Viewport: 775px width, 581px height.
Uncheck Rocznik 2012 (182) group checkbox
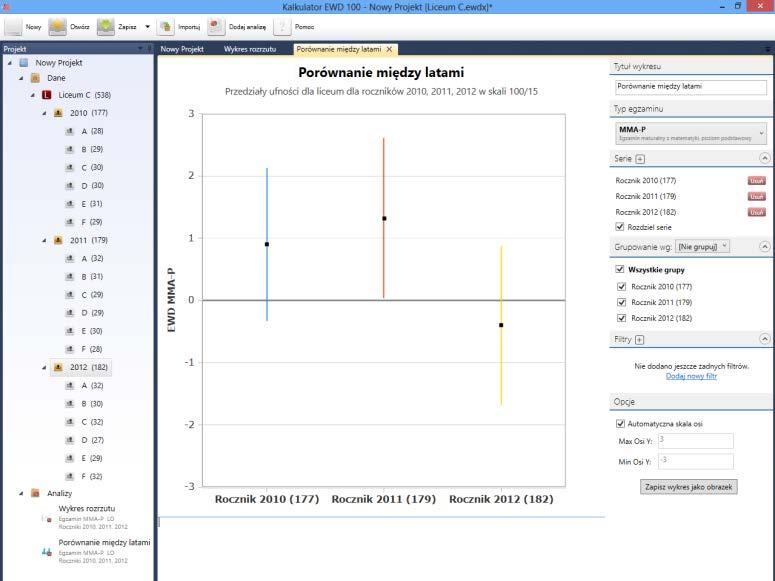pos(622,318)
